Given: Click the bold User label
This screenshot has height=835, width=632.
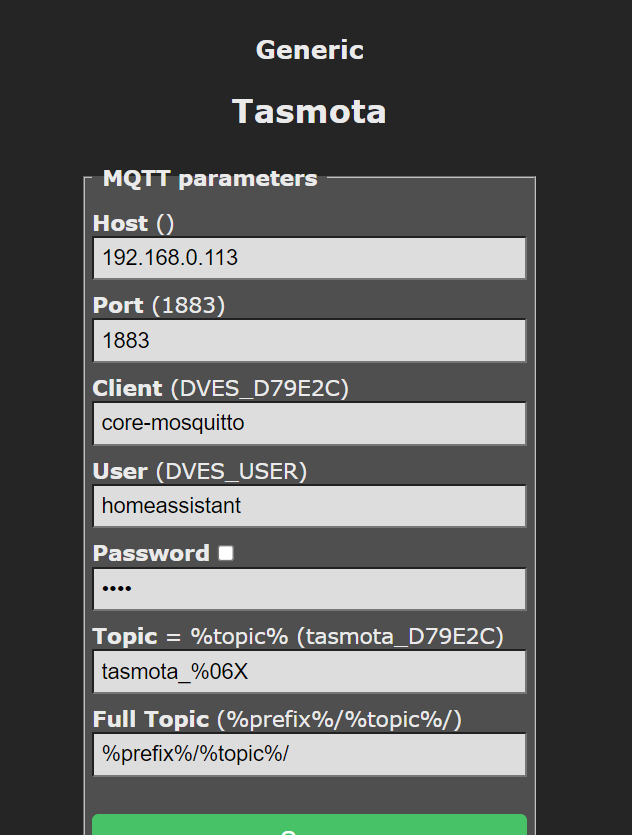Looking at the screenshot, I should click(x=120, y=471).
